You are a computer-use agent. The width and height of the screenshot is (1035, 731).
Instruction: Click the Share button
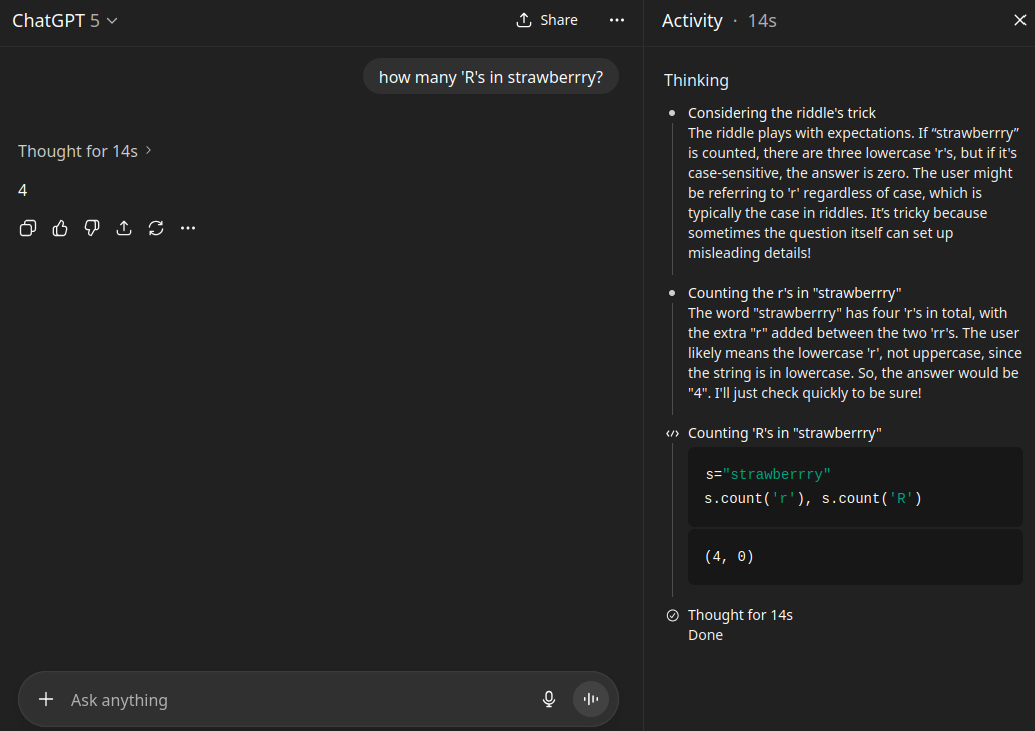[x=547, y=20]
